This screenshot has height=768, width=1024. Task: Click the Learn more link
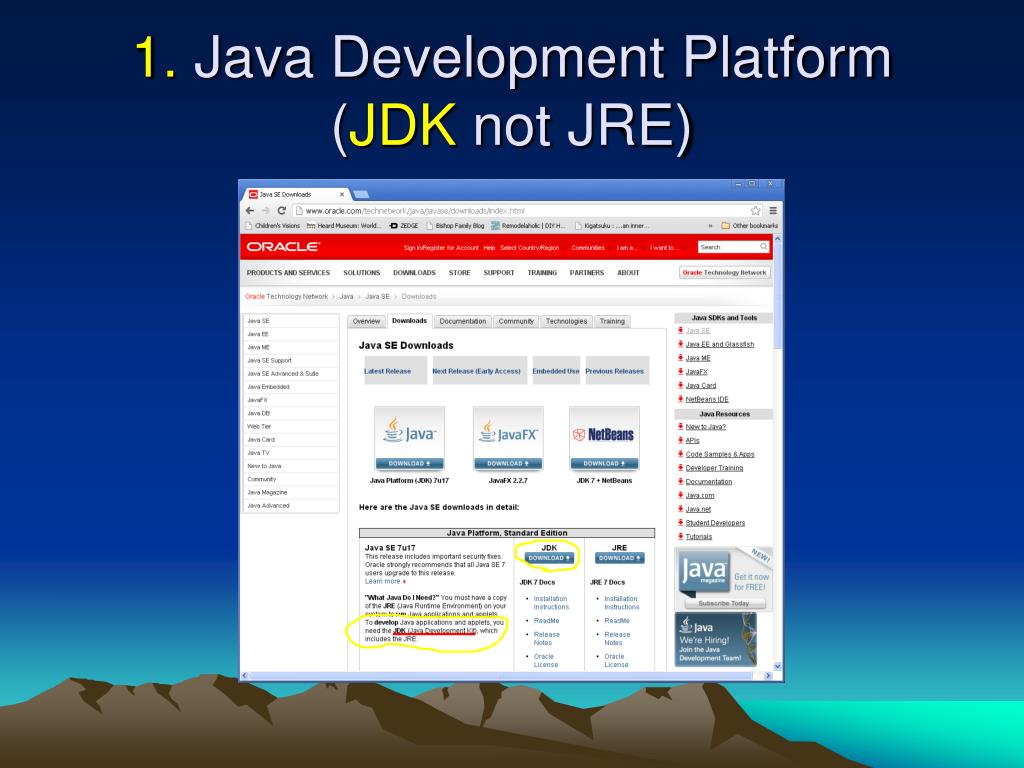[x=383, y=581]
